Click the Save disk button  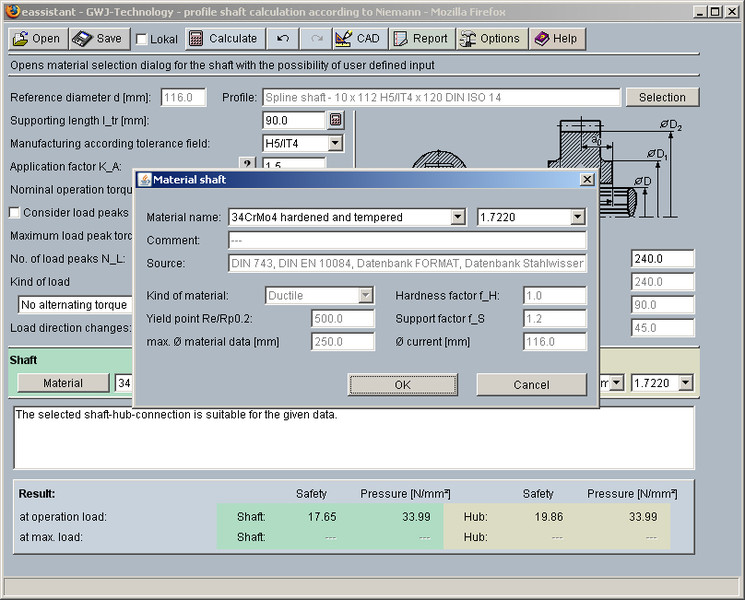[98, 39]
